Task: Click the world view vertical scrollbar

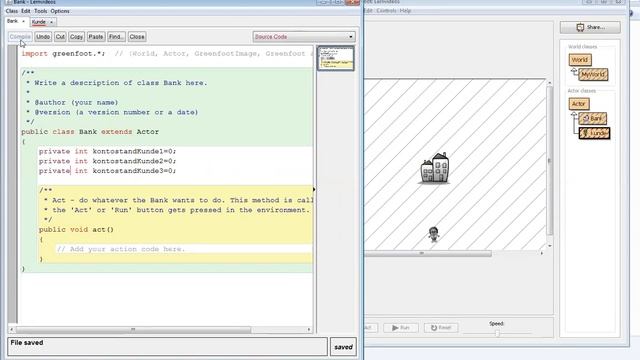Action: click(x=549, y=160)
